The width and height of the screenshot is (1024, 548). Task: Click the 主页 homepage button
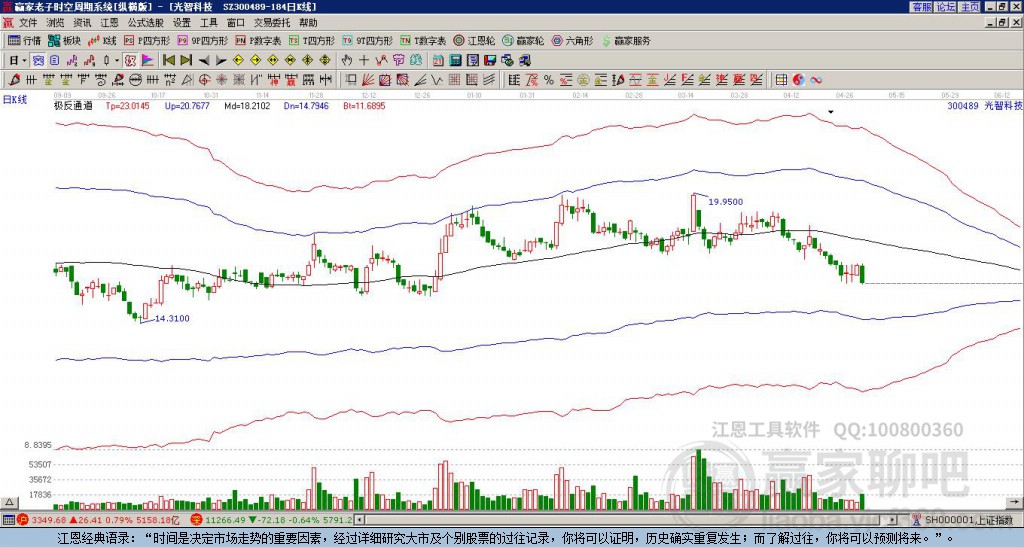970,7
